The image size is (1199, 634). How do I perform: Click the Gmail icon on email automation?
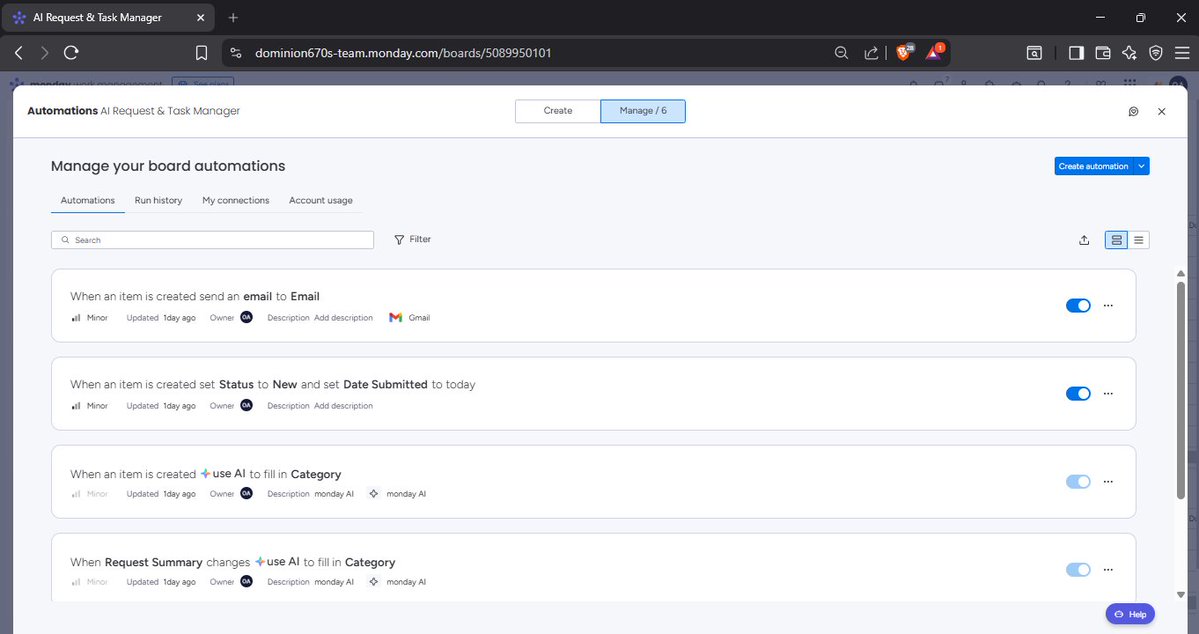395,317
